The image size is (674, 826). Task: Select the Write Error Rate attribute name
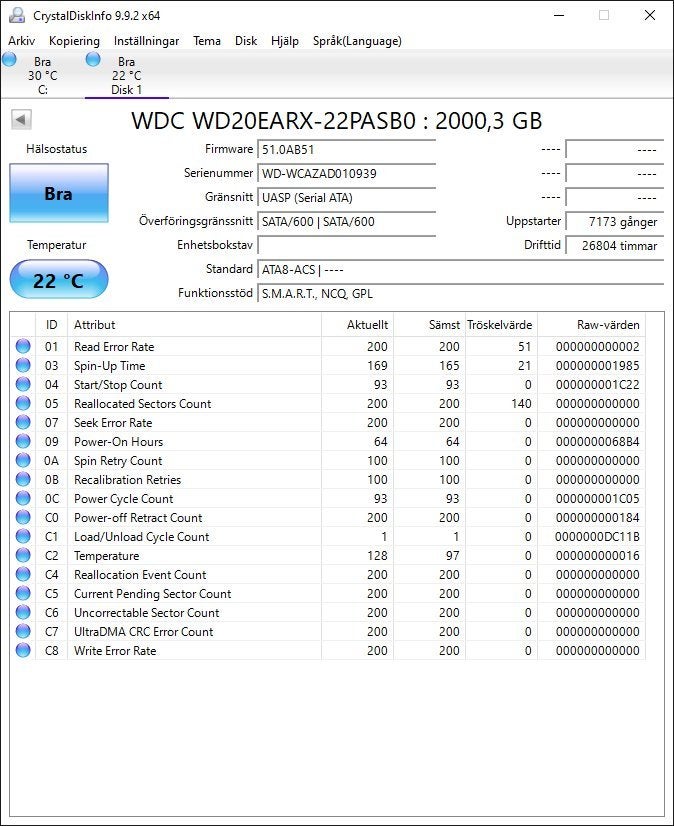point(115,651)
